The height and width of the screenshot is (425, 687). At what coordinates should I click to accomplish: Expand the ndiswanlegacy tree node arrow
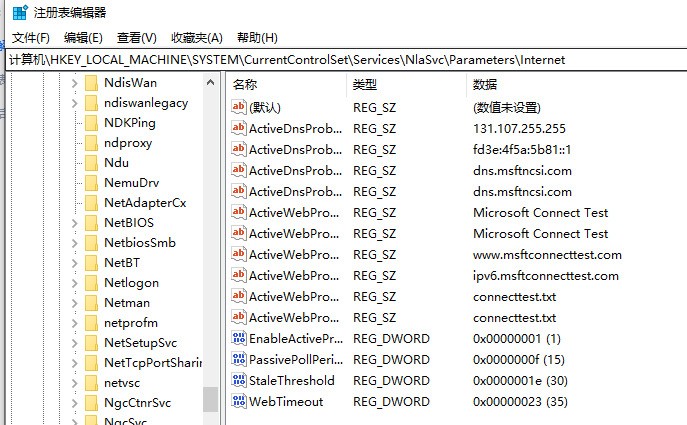tap(74, 103)
